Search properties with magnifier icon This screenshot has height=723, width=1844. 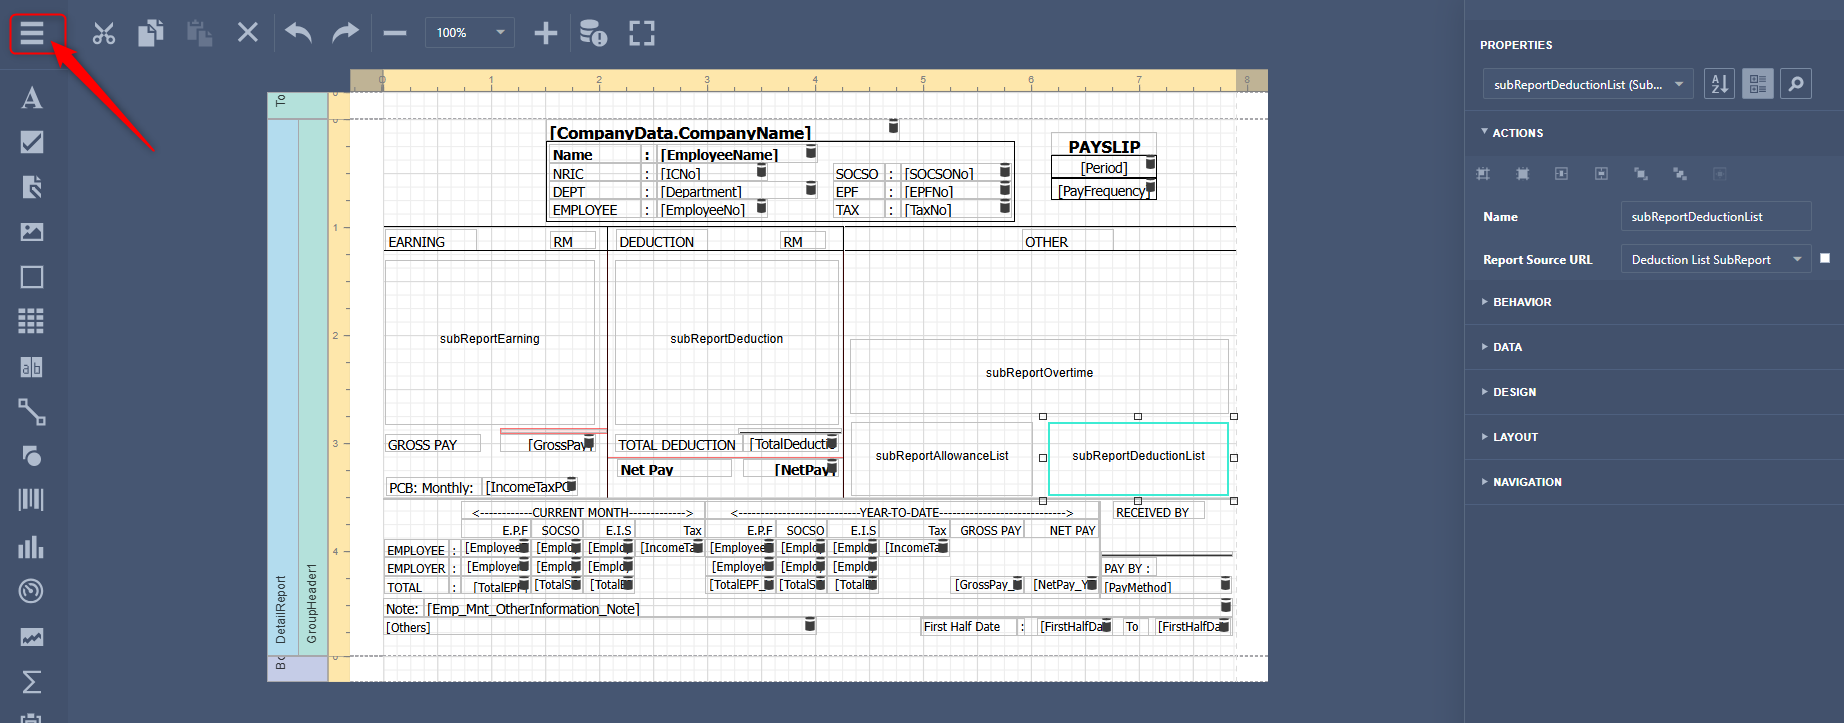click(1796, 84)
